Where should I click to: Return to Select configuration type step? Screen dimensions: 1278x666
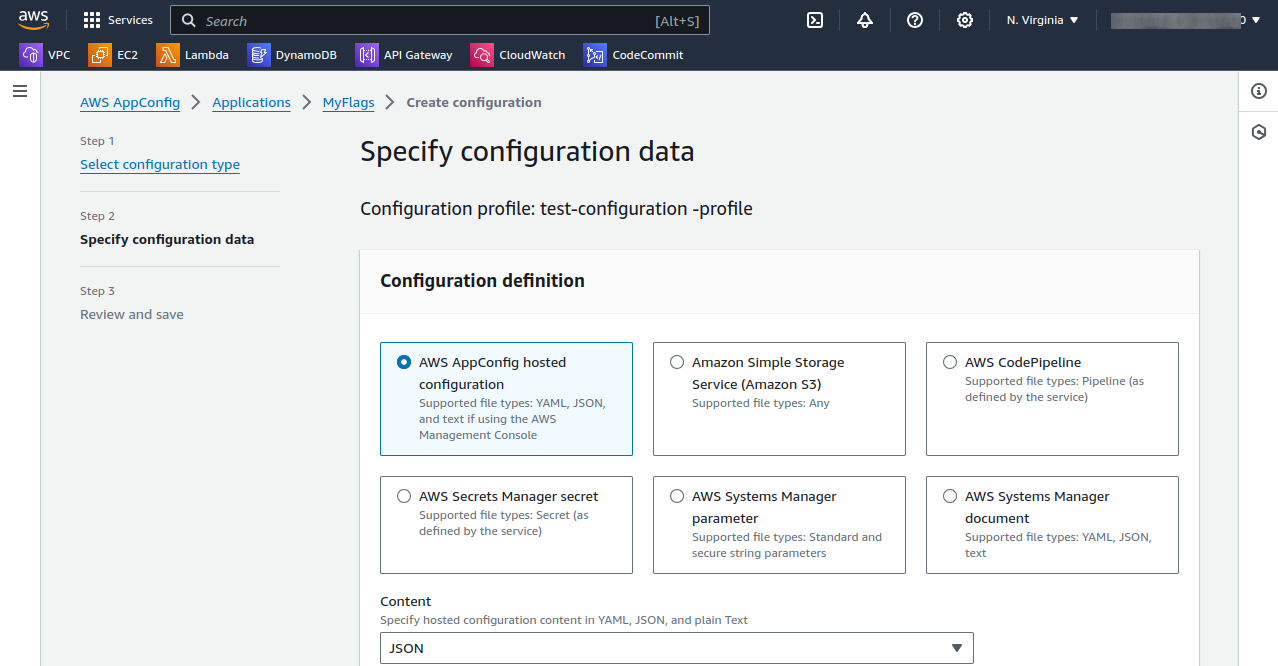coord(160,164)
